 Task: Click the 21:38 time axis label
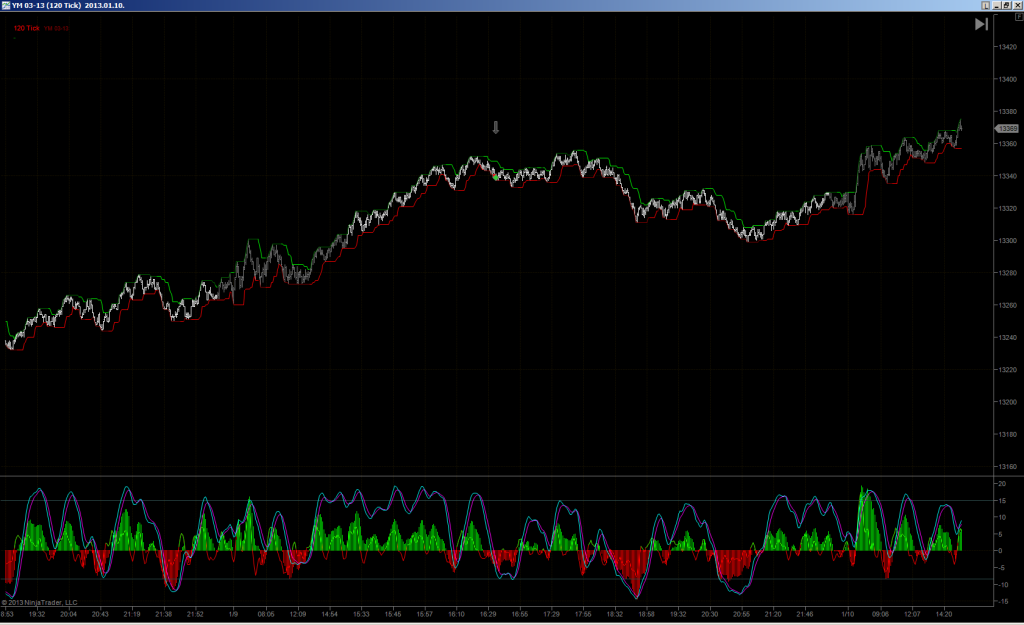pos(164,614)
